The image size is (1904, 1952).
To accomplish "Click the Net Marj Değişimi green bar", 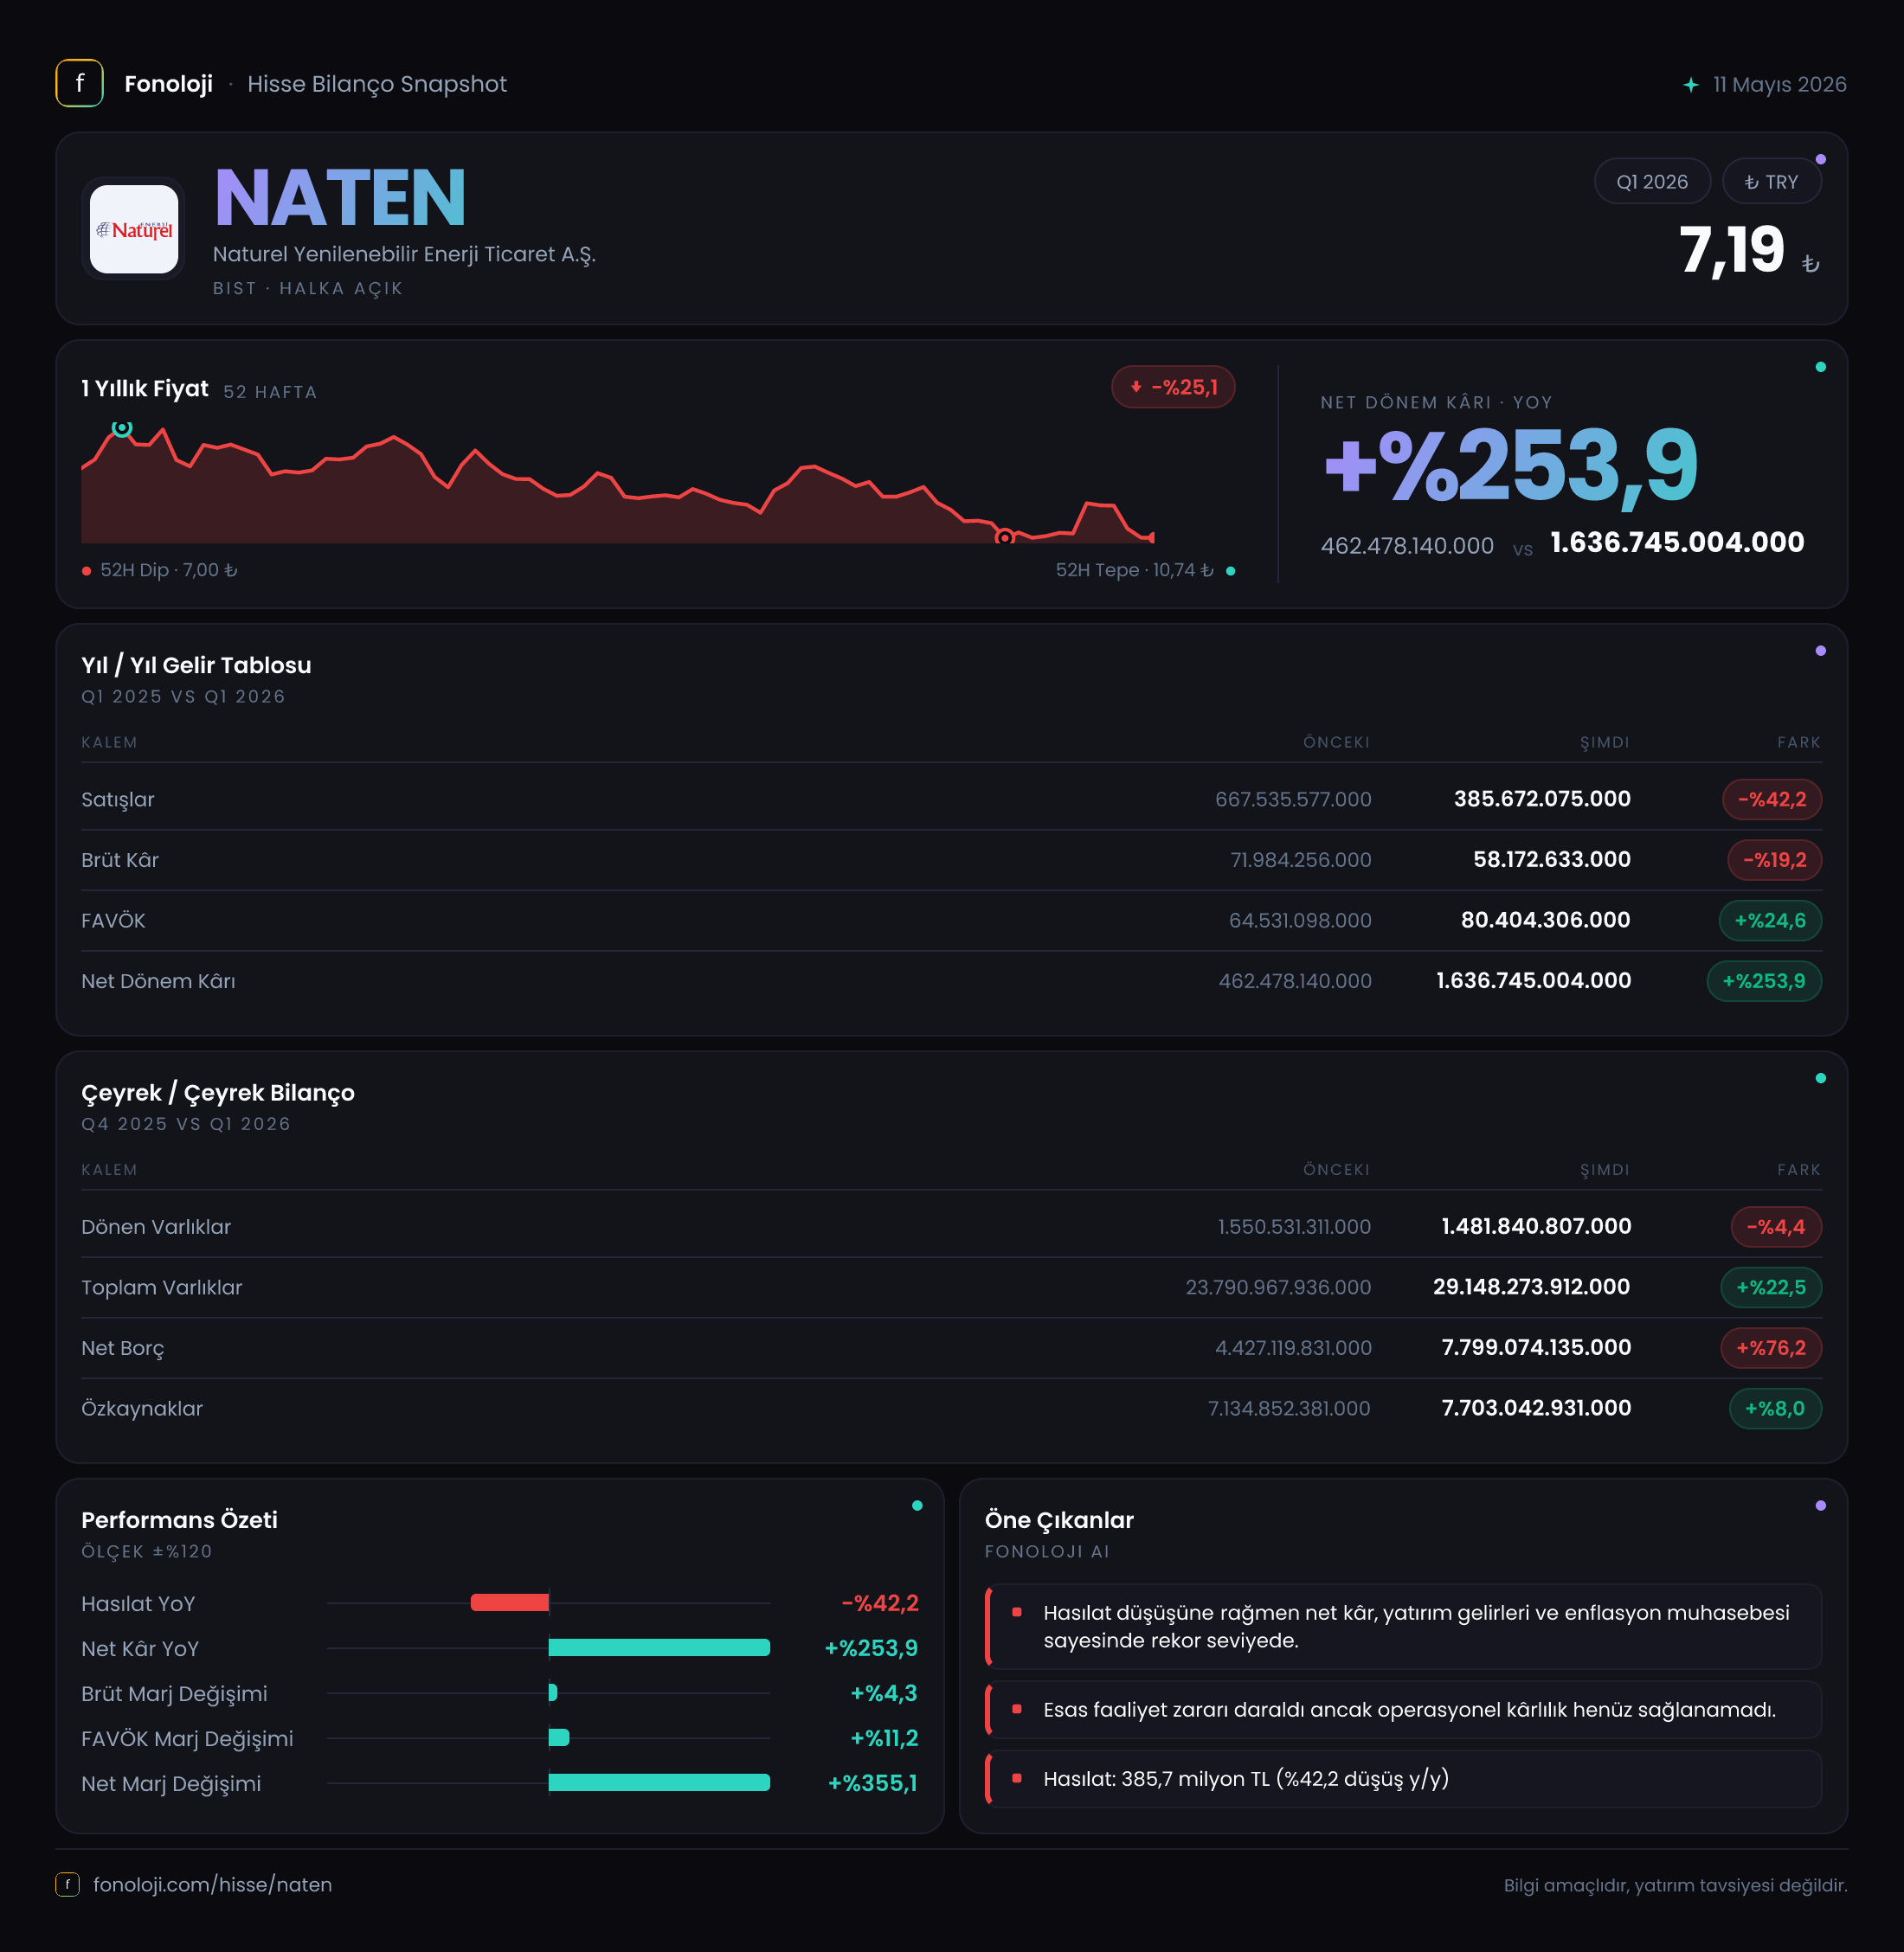I will coord(659,1782).
